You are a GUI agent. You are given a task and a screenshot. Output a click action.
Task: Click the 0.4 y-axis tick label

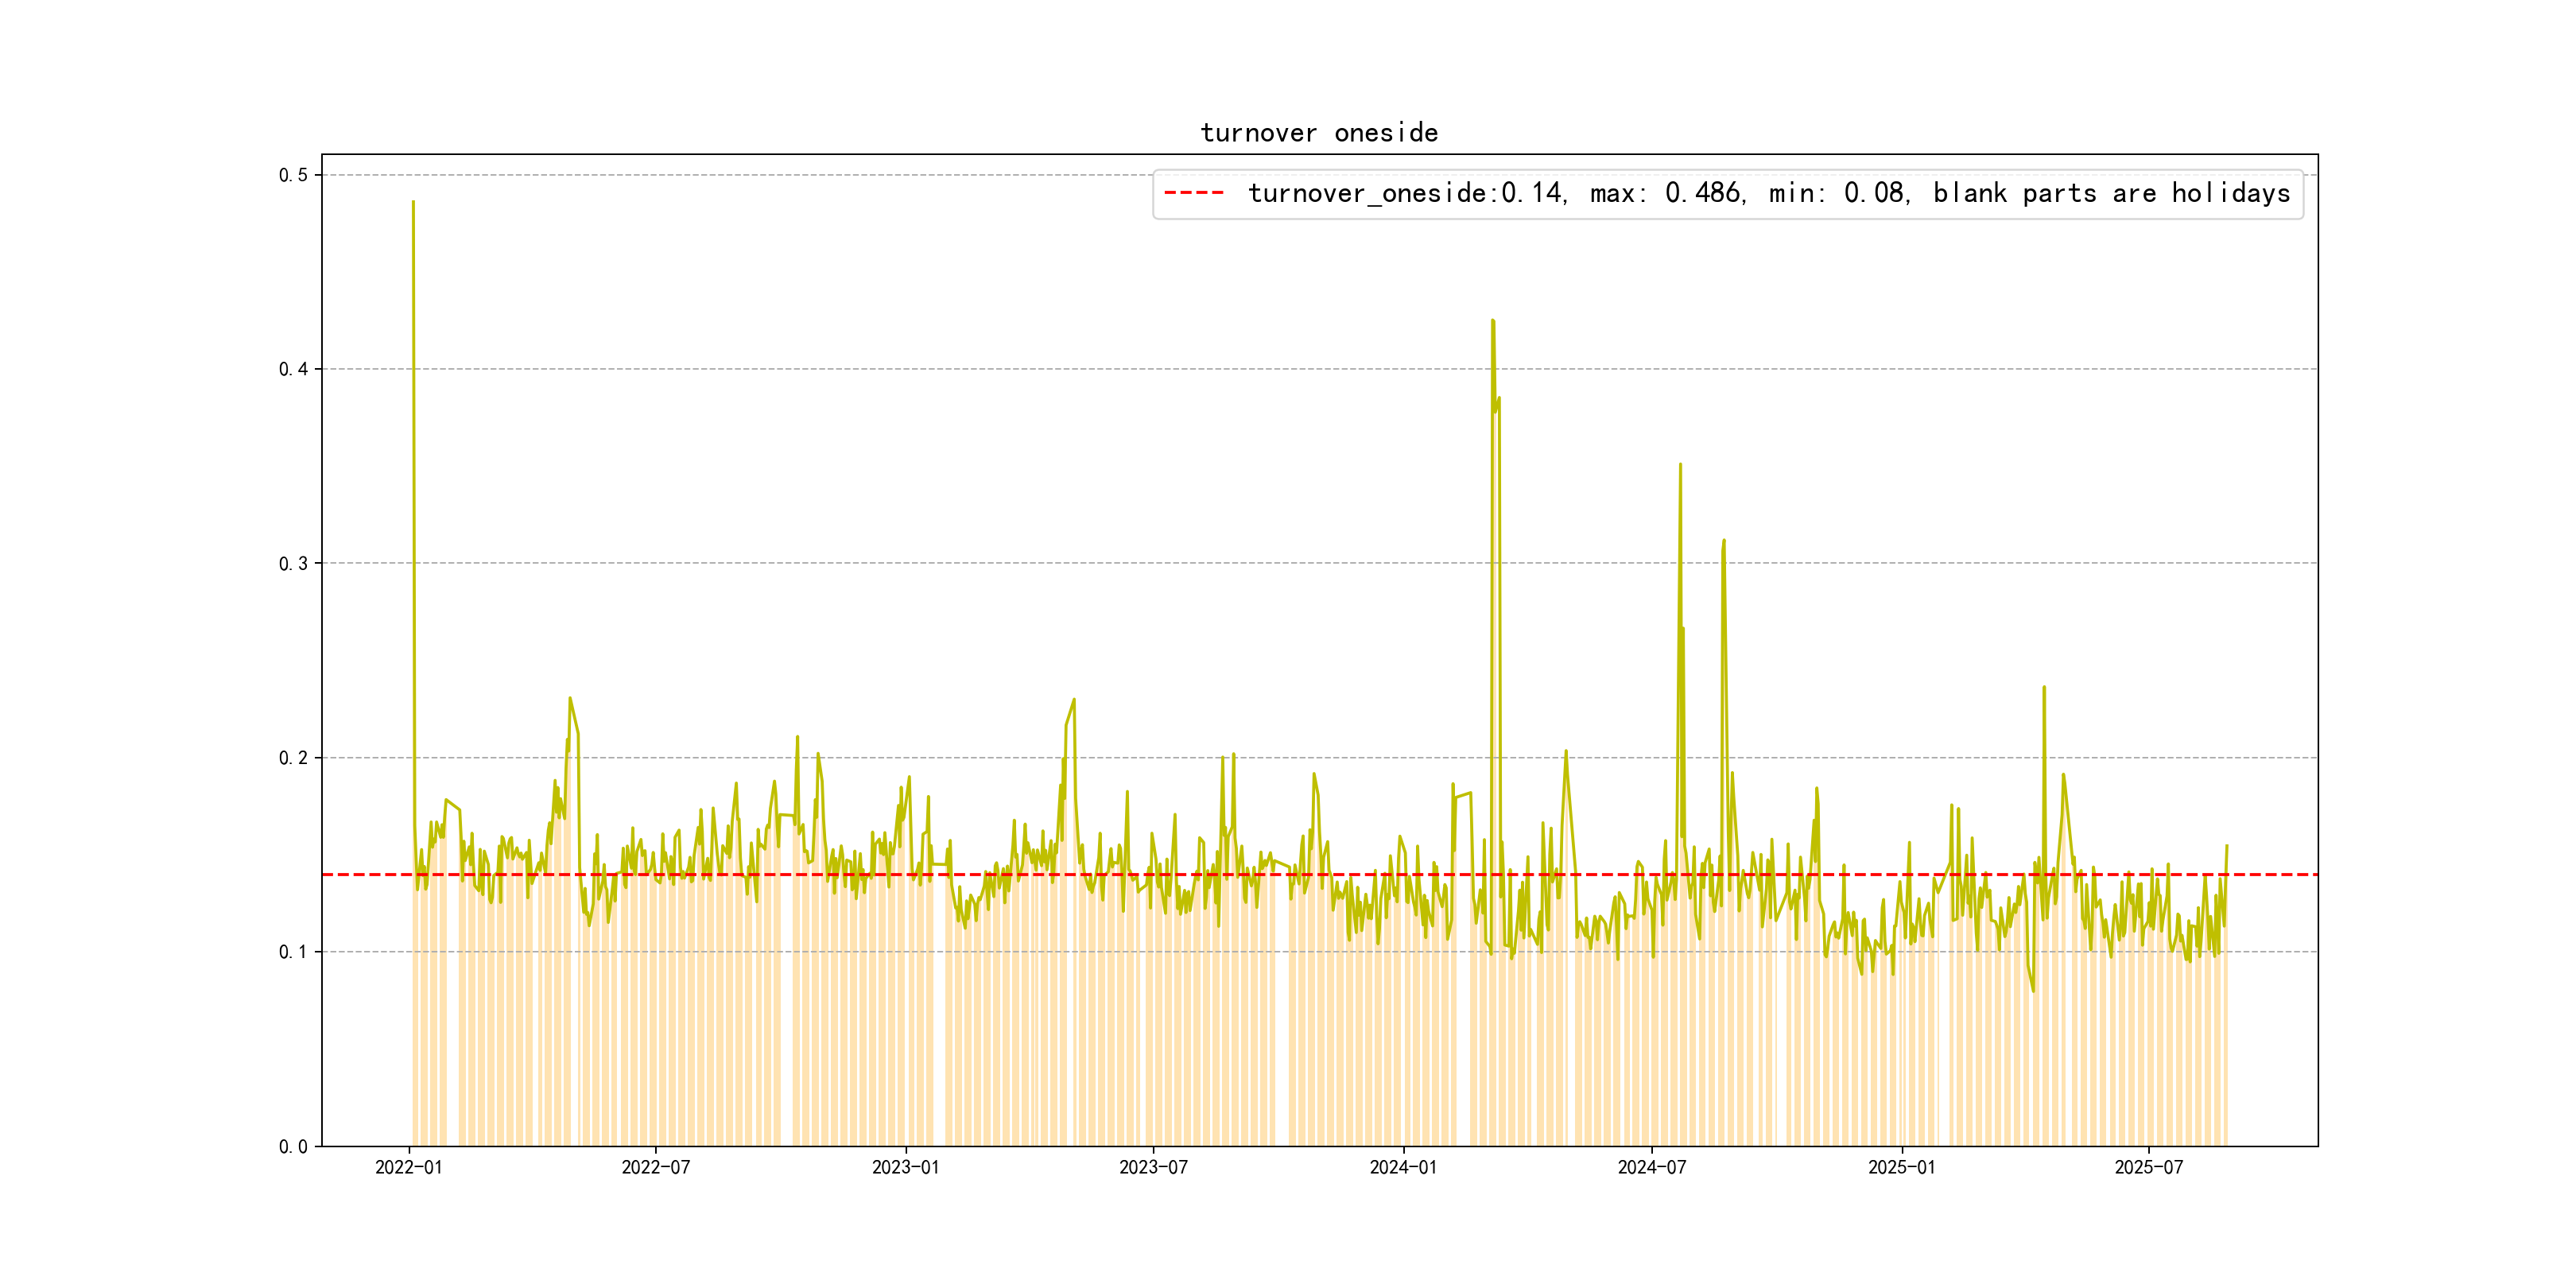tap(293, 369)
